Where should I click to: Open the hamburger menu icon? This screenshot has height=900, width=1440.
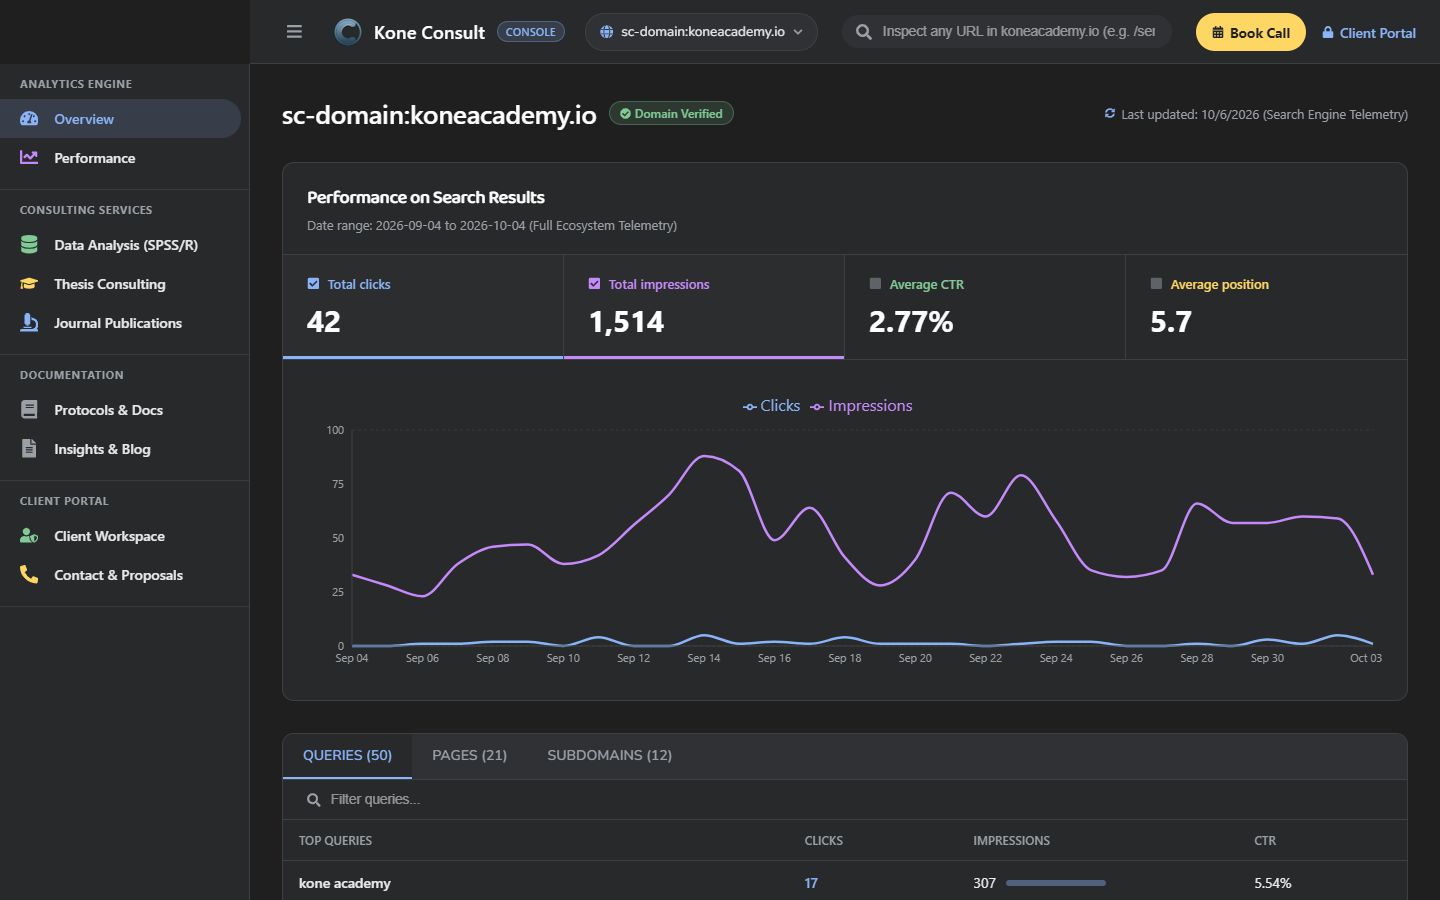click(x=294, y=32)
